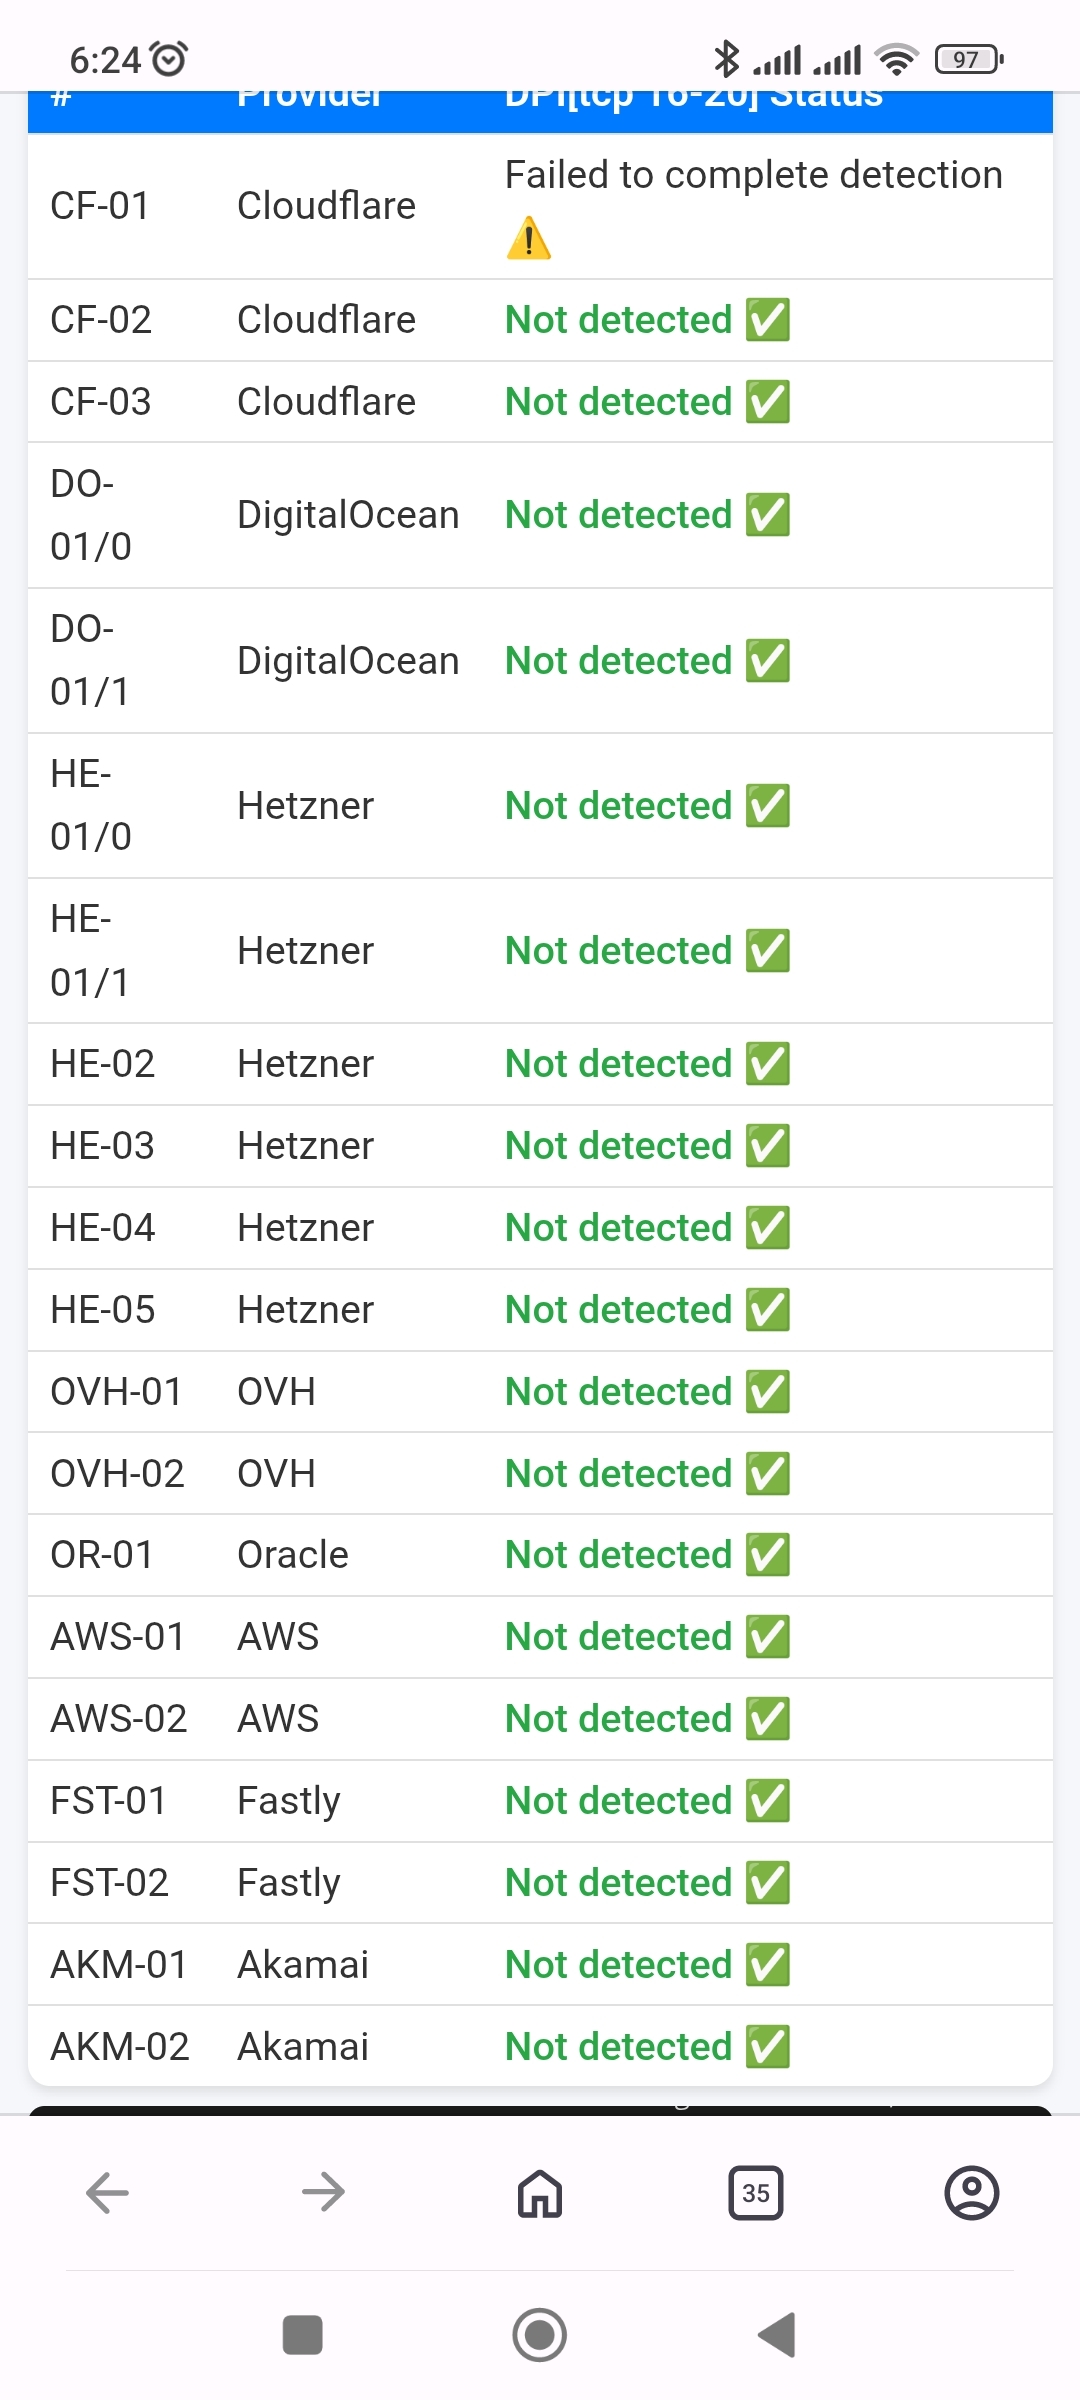This screenshot has height=2400, width=1080.
Task: Go to browser home page
Action: (x=540, y=2193)
